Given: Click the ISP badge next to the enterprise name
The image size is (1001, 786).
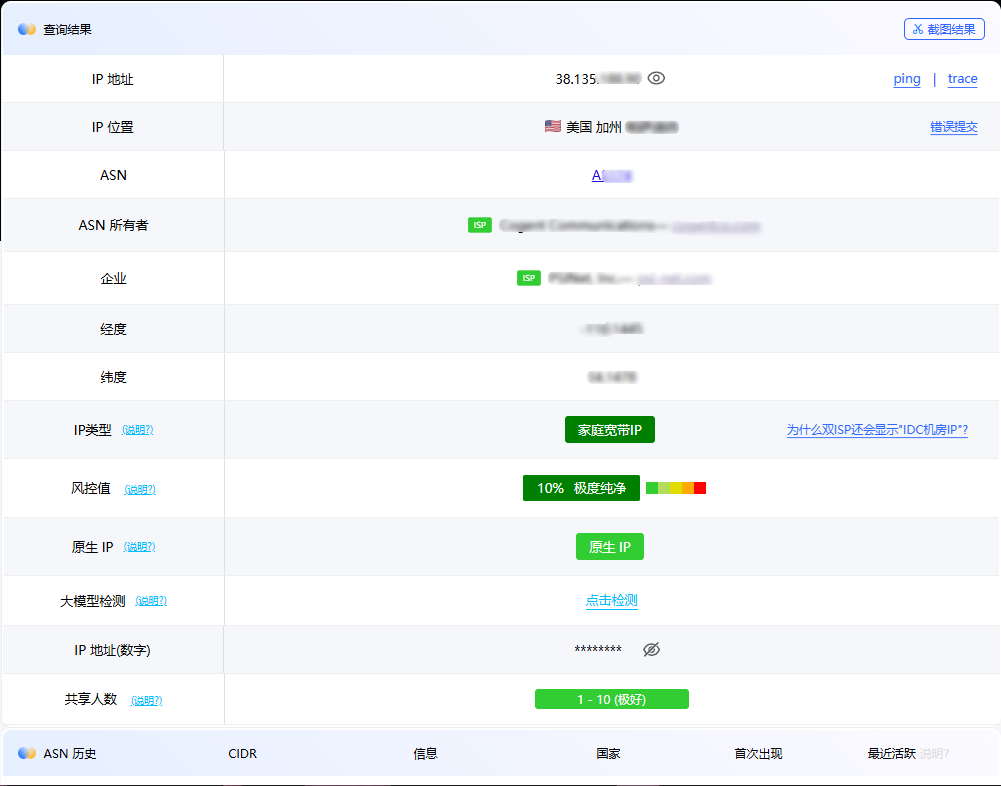Looking at the screenshot, I should point(528,277).
